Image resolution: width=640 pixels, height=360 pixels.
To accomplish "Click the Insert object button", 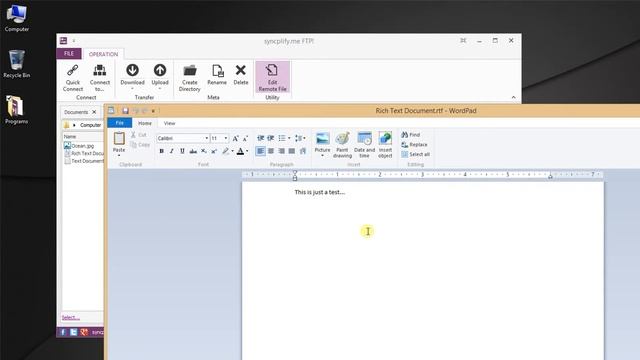I will point(385,144).
